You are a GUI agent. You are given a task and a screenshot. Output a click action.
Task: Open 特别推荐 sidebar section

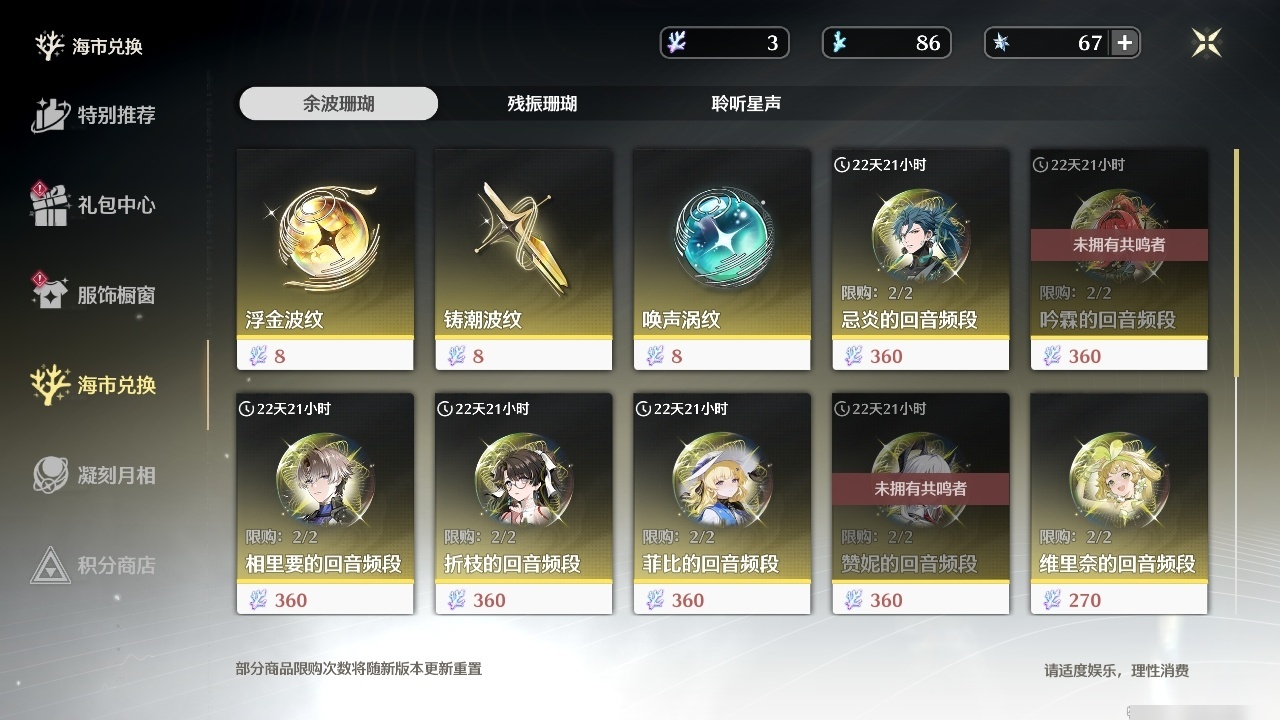click(95, 115)
